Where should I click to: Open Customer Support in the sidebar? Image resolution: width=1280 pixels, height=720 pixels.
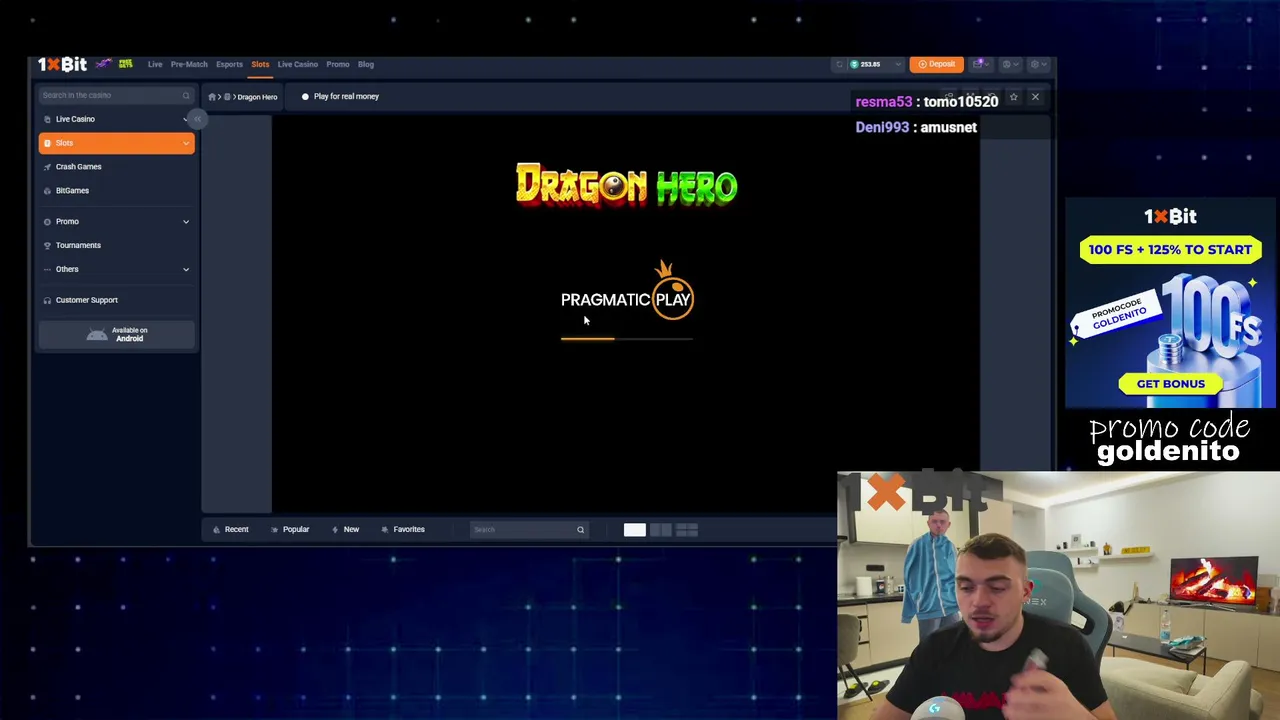pos(87,300)
